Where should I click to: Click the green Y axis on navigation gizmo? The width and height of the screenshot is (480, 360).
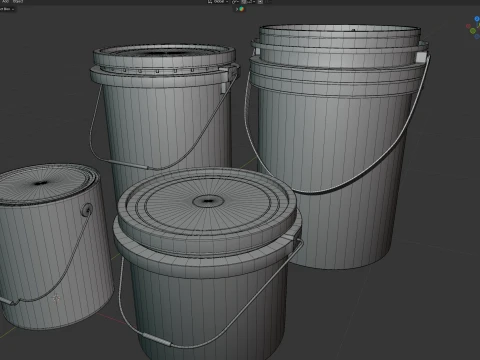point(473,31)
